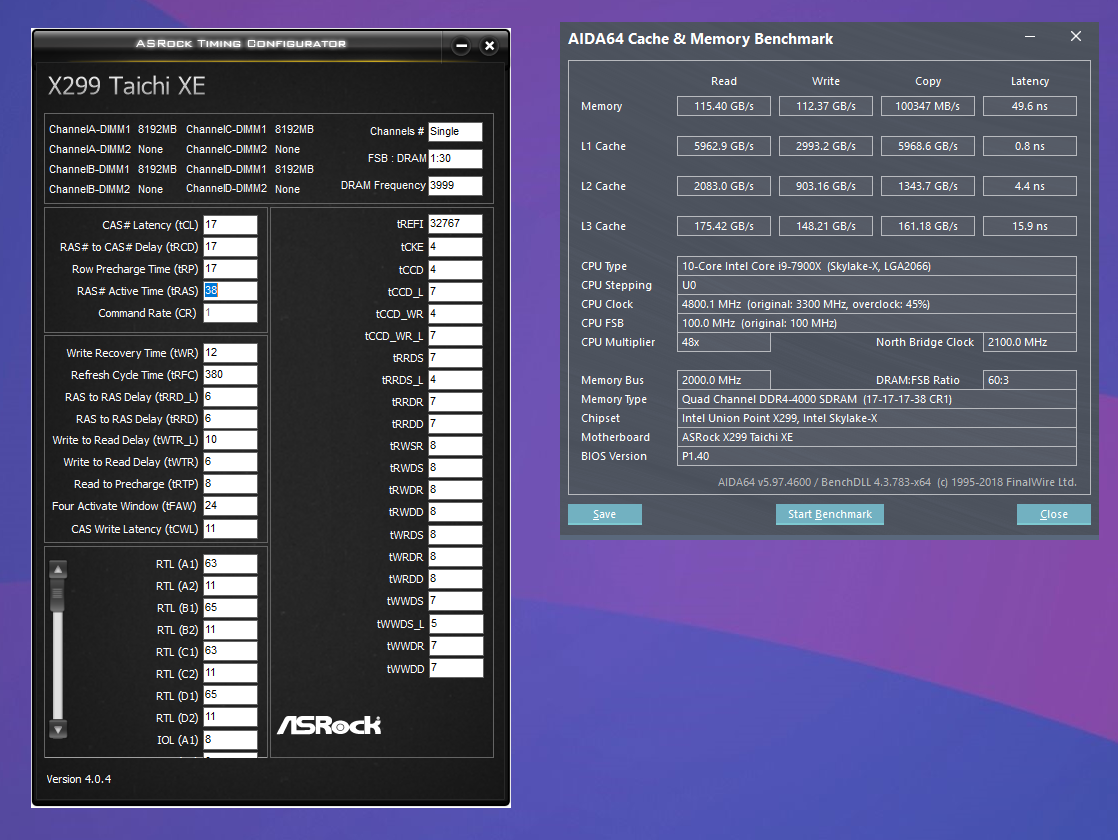Click the CPU Clock value 4800.1 MHz
Viewport: 1118px width, 840px height.
pyautogui.click(x=876, y=304)
